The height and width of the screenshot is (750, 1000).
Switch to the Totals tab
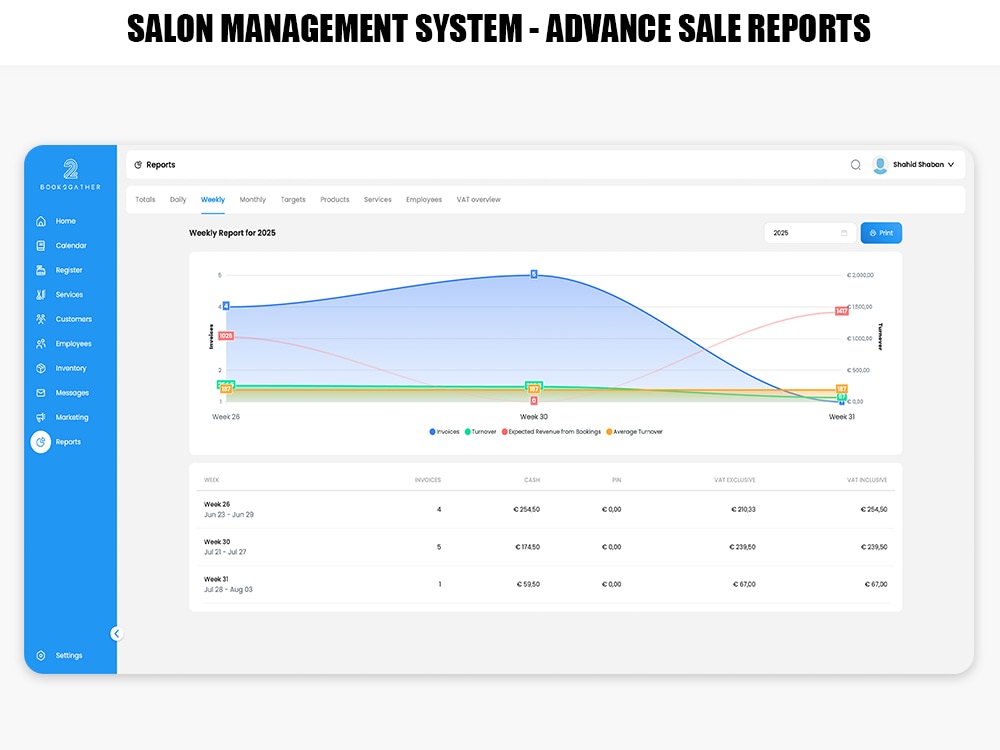(145, 200)
